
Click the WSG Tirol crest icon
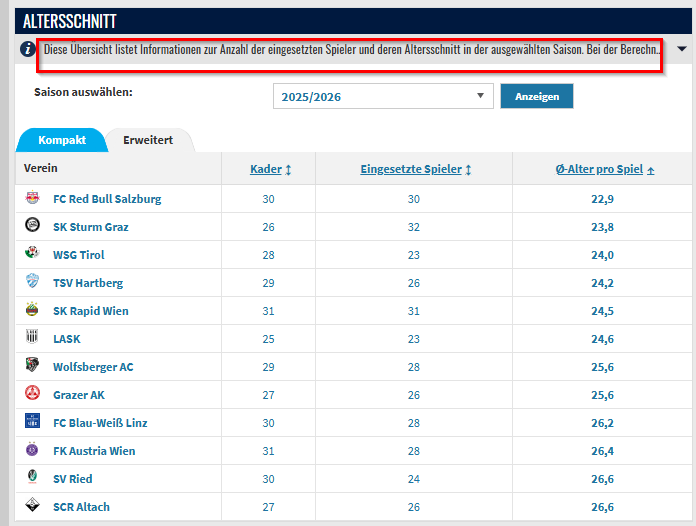(x=32, y=254)
